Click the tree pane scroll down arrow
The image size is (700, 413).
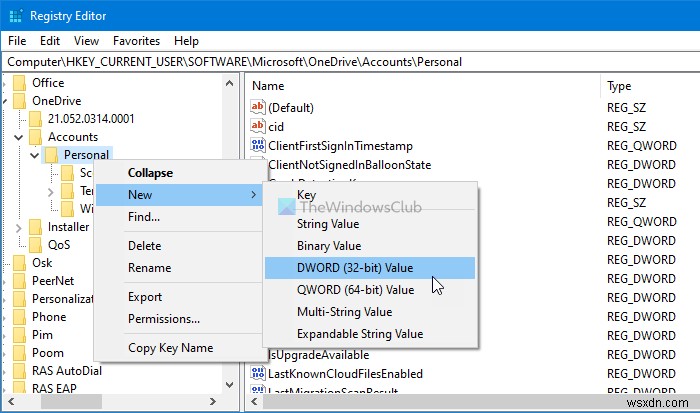click(x=229, y=384)
